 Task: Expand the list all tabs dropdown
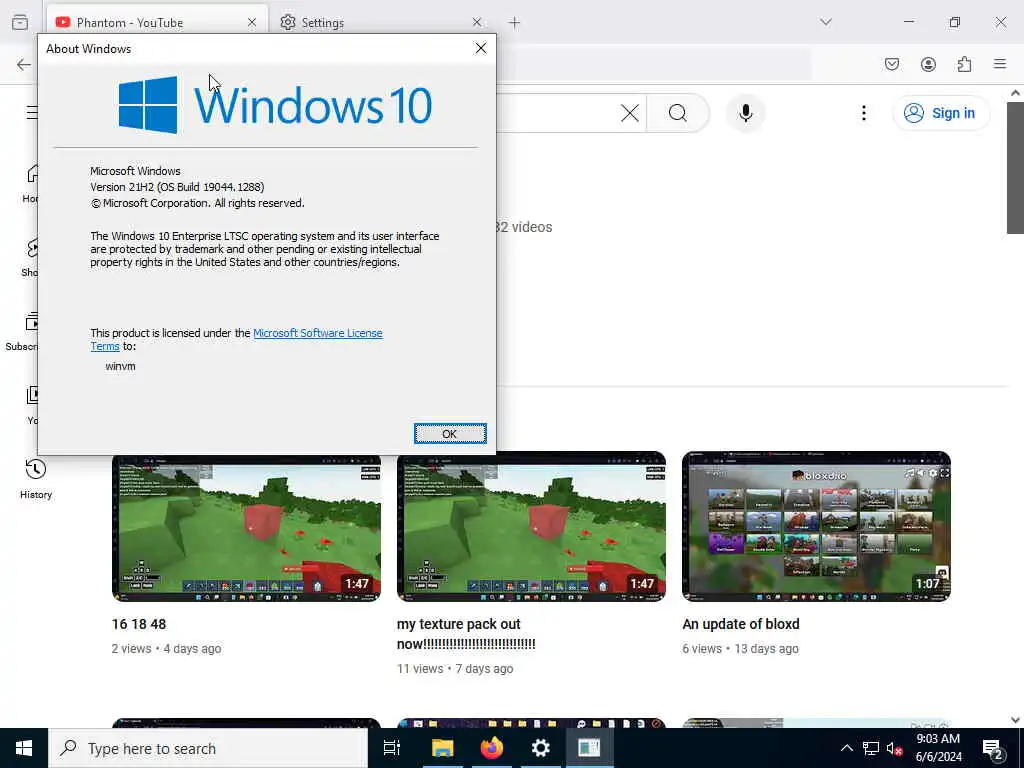tap(826, 22)
